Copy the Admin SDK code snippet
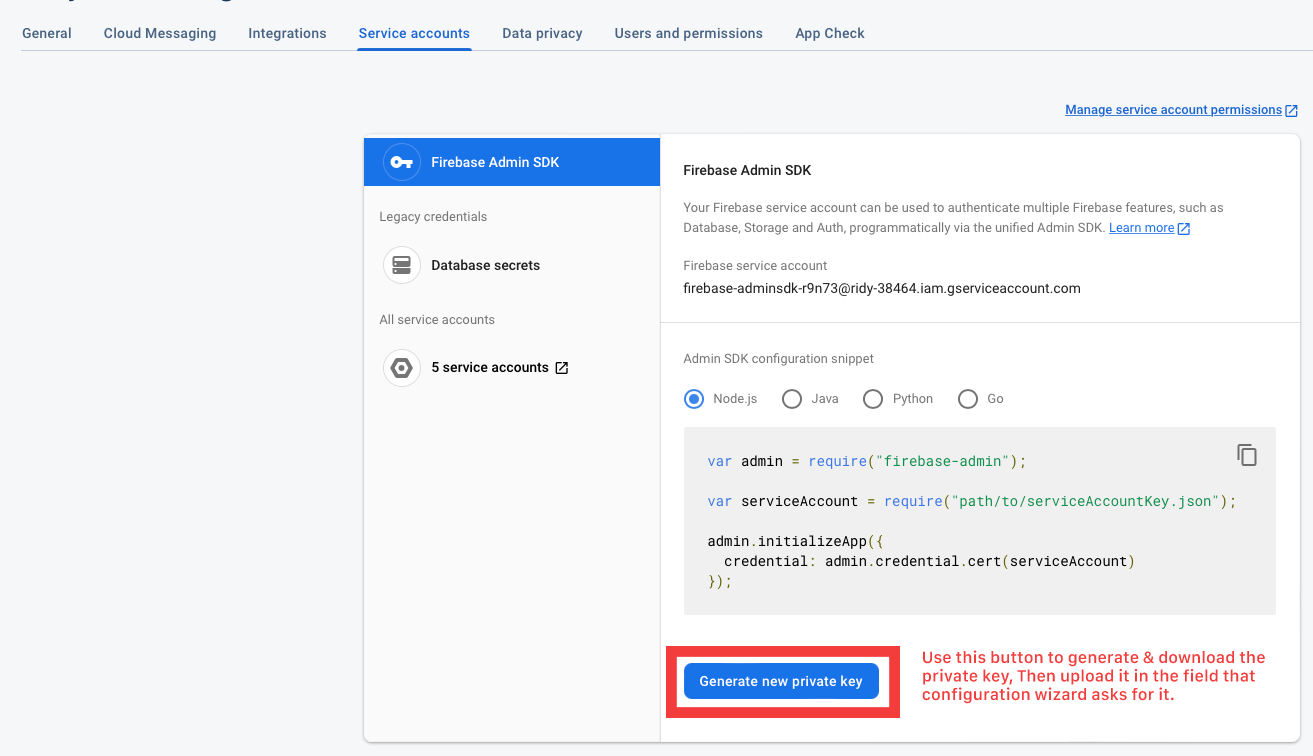 pos(1247,455)
